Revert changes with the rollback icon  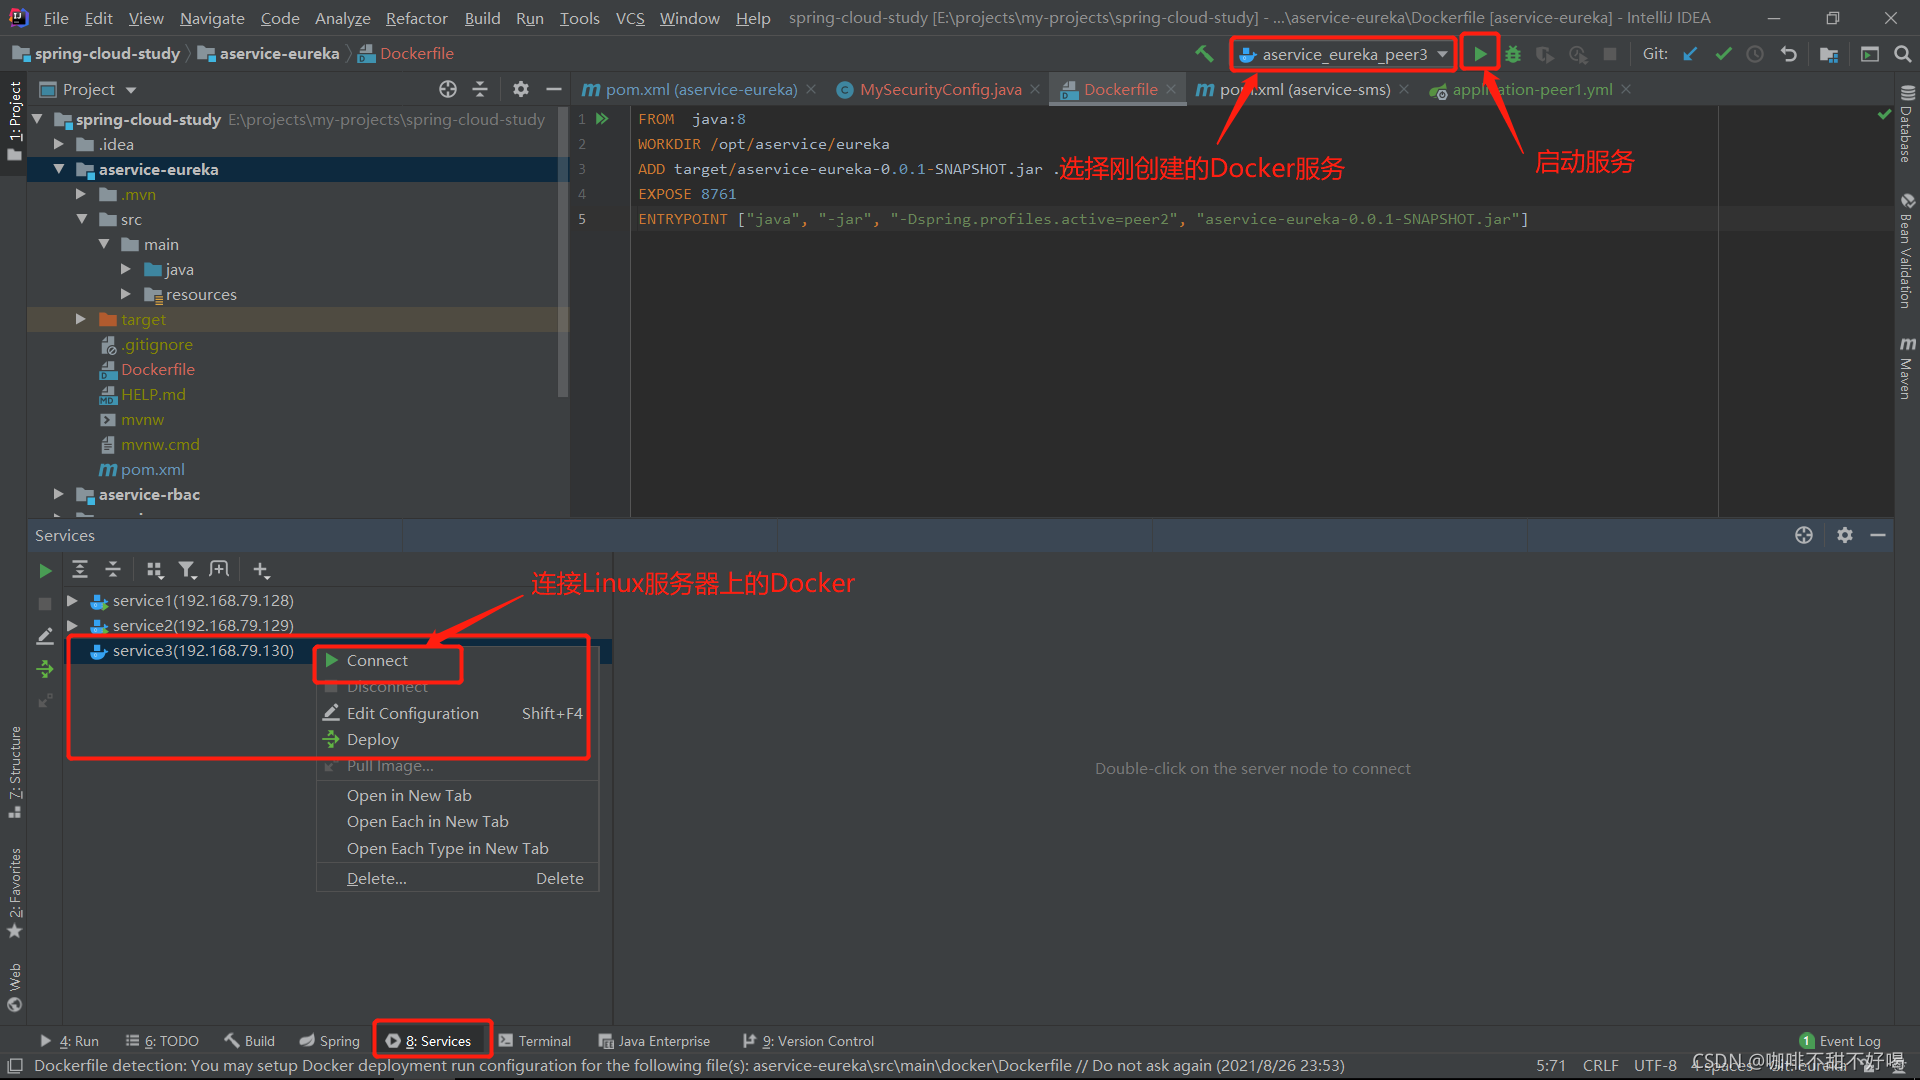click(x=1789, y=54)
